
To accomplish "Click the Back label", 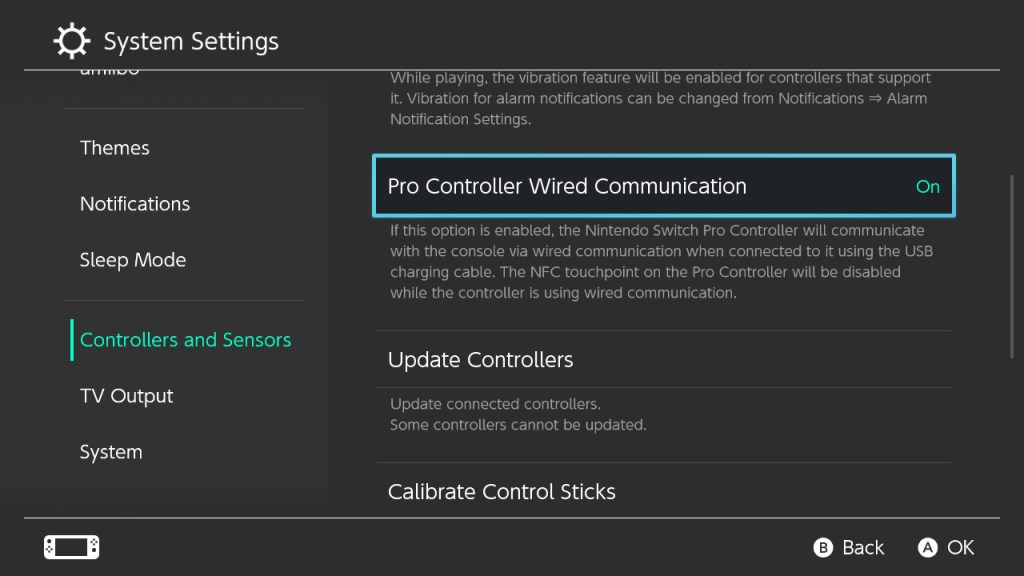I will [x=862, y=547].
